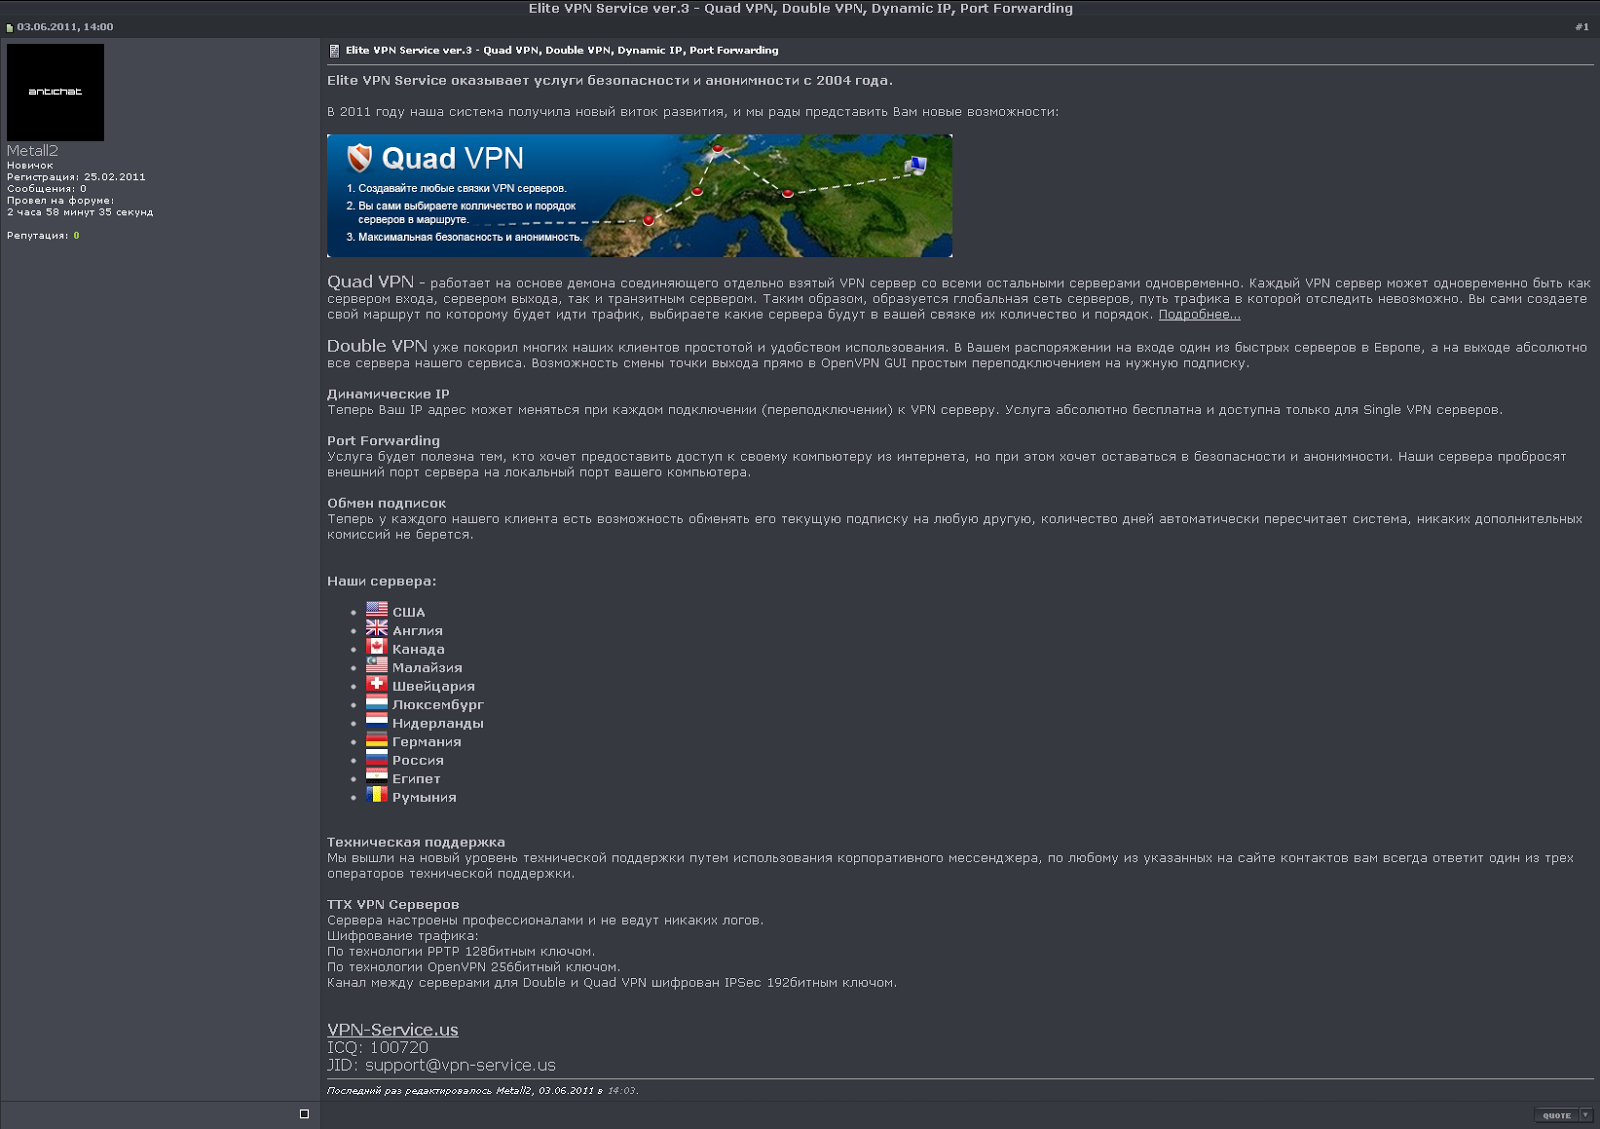Click the Канада list entry

coord(418,649)
